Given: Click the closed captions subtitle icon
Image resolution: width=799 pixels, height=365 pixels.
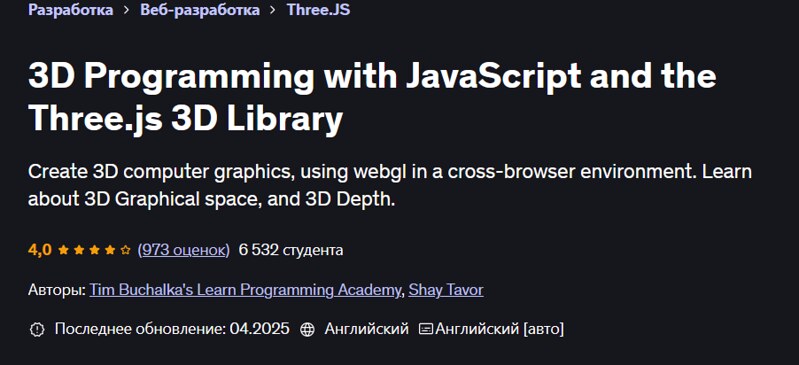Looking at the screenshot, I should coord(425,329).
